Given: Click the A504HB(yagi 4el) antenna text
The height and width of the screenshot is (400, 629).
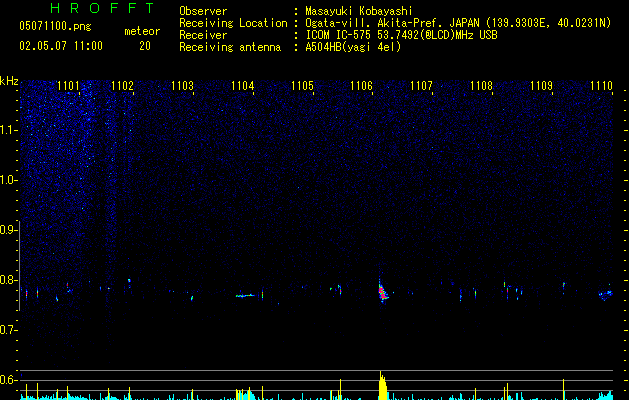Looking at the screenshot, I should [353, 47].
